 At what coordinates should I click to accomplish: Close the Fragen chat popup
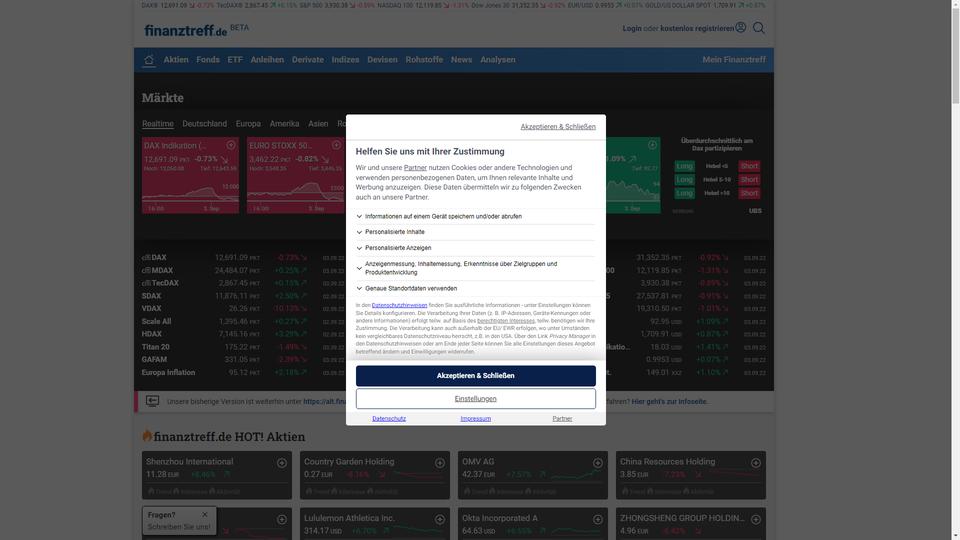[x=204, y=515]
